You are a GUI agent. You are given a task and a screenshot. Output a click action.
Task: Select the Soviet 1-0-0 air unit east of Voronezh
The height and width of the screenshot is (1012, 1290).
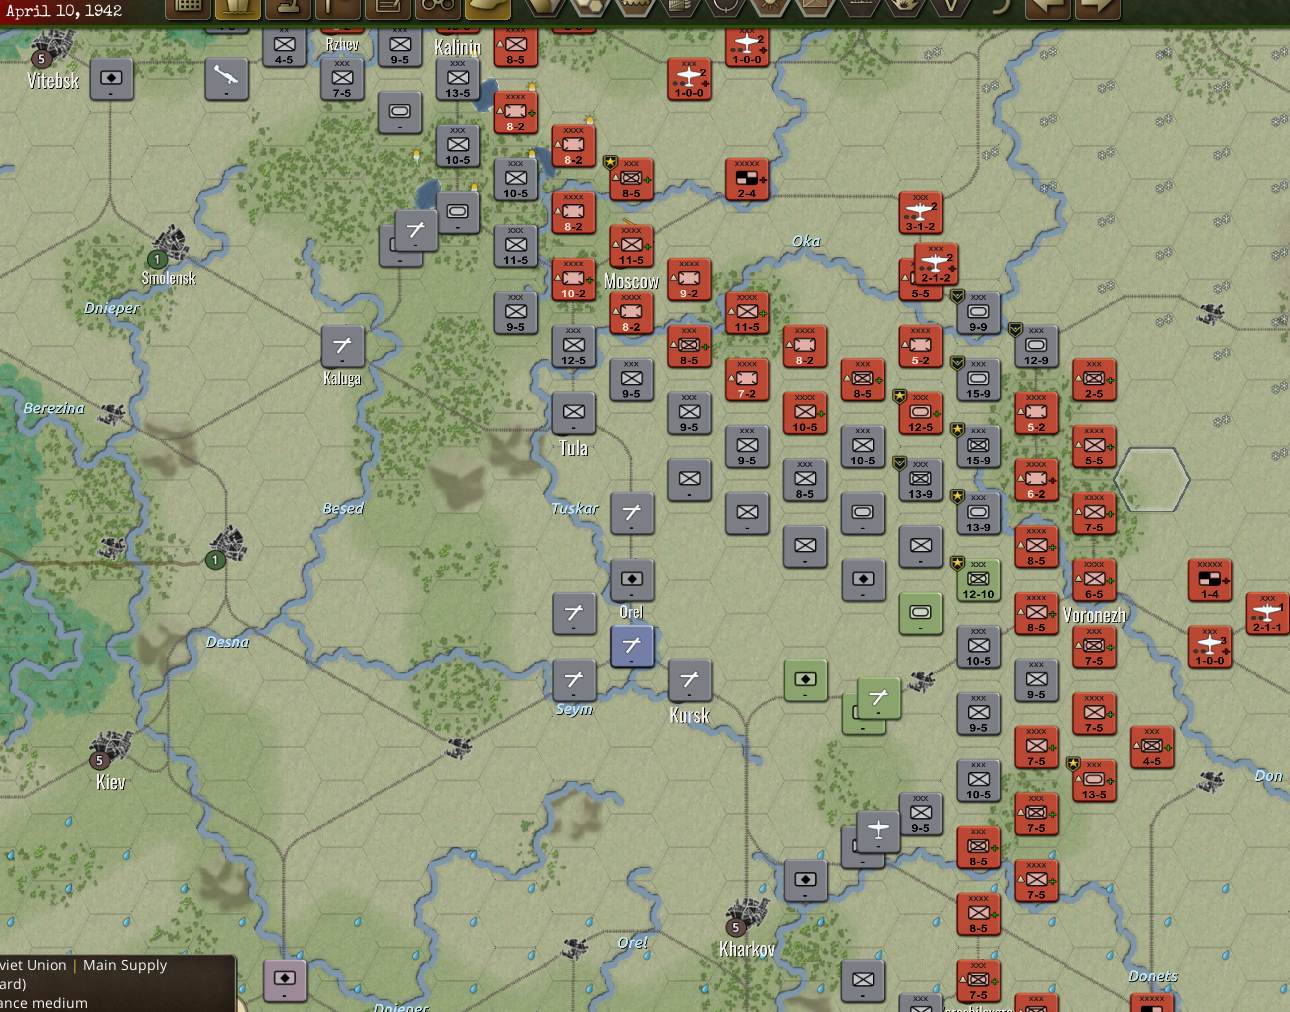tap(1210, 647)
